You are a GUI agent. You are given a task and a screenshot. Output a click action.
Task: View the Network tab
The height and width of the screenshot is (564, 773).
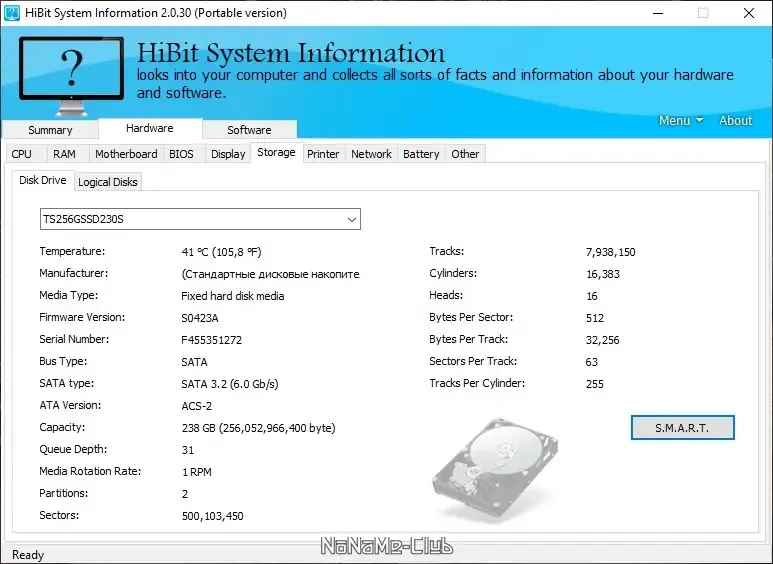(x=371, y=154)
